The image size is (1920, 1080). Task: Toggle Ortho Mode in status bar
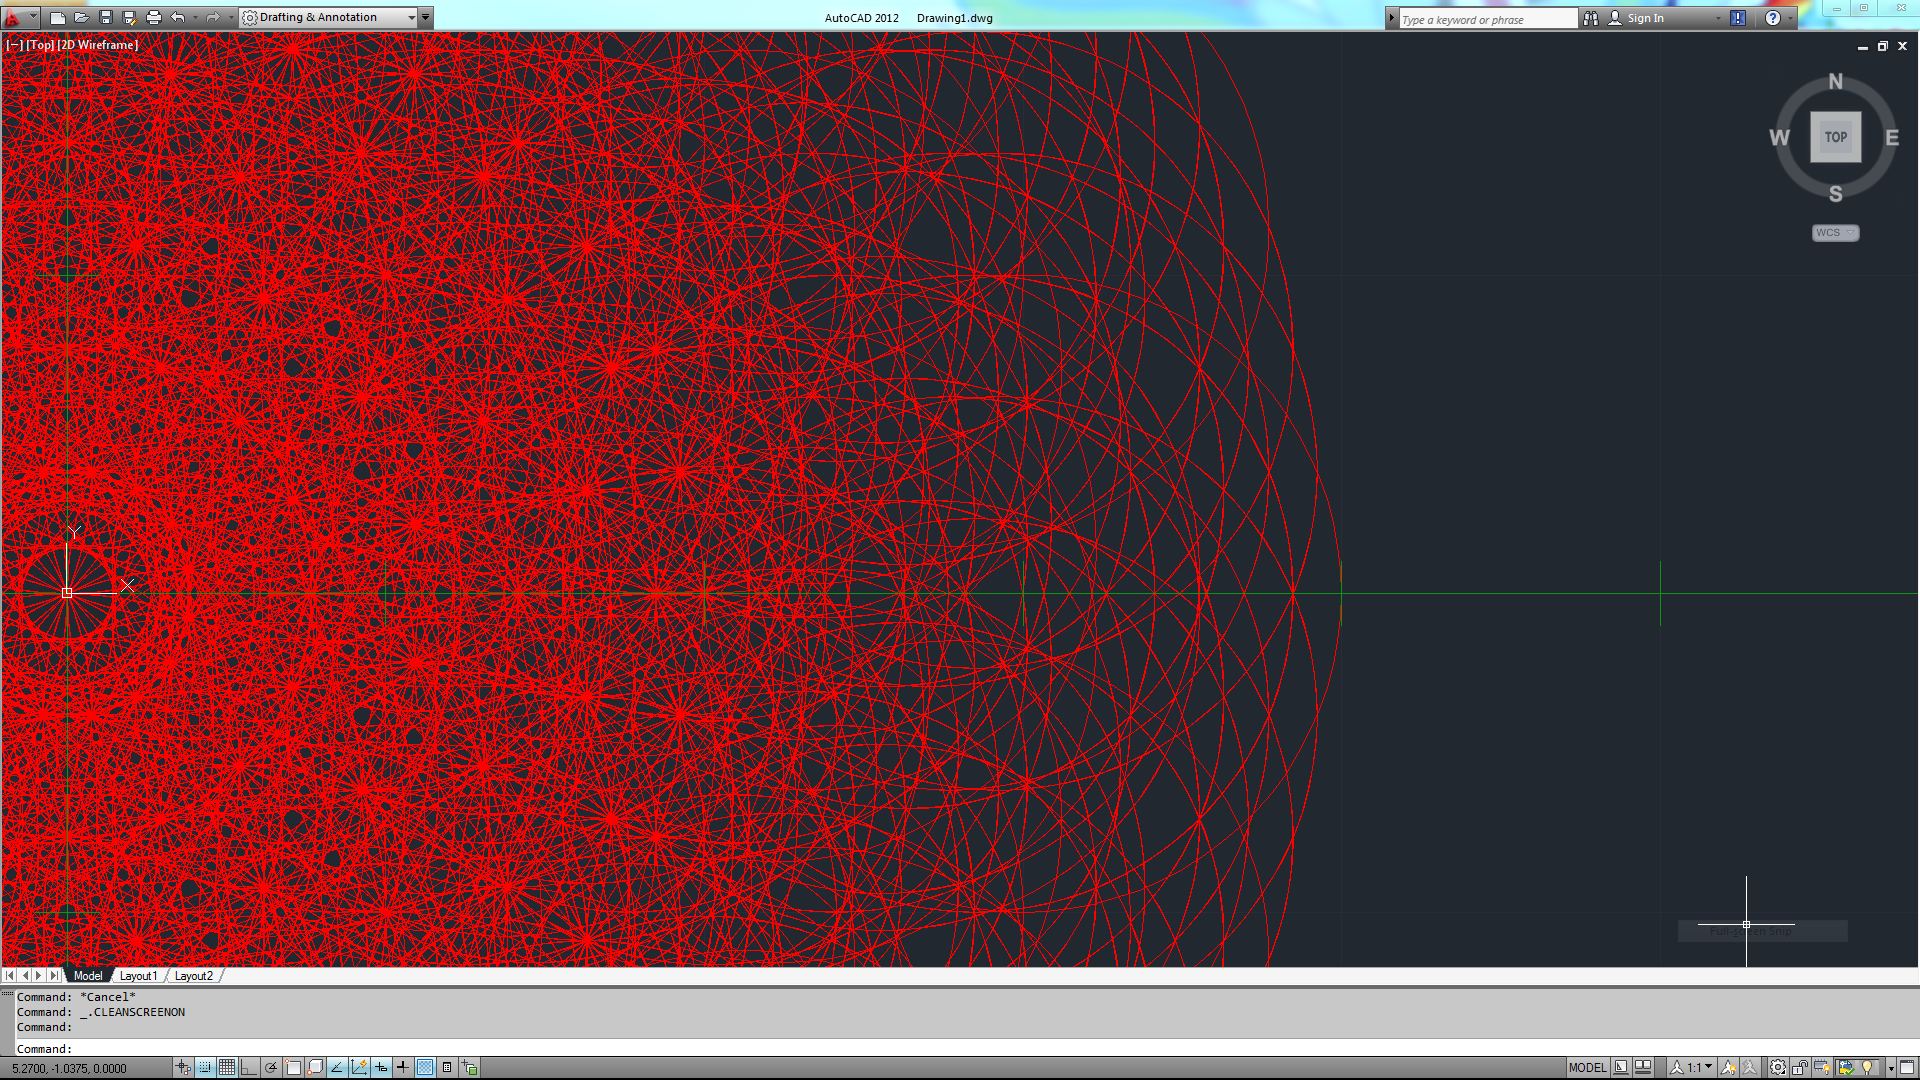point(249,1067)
